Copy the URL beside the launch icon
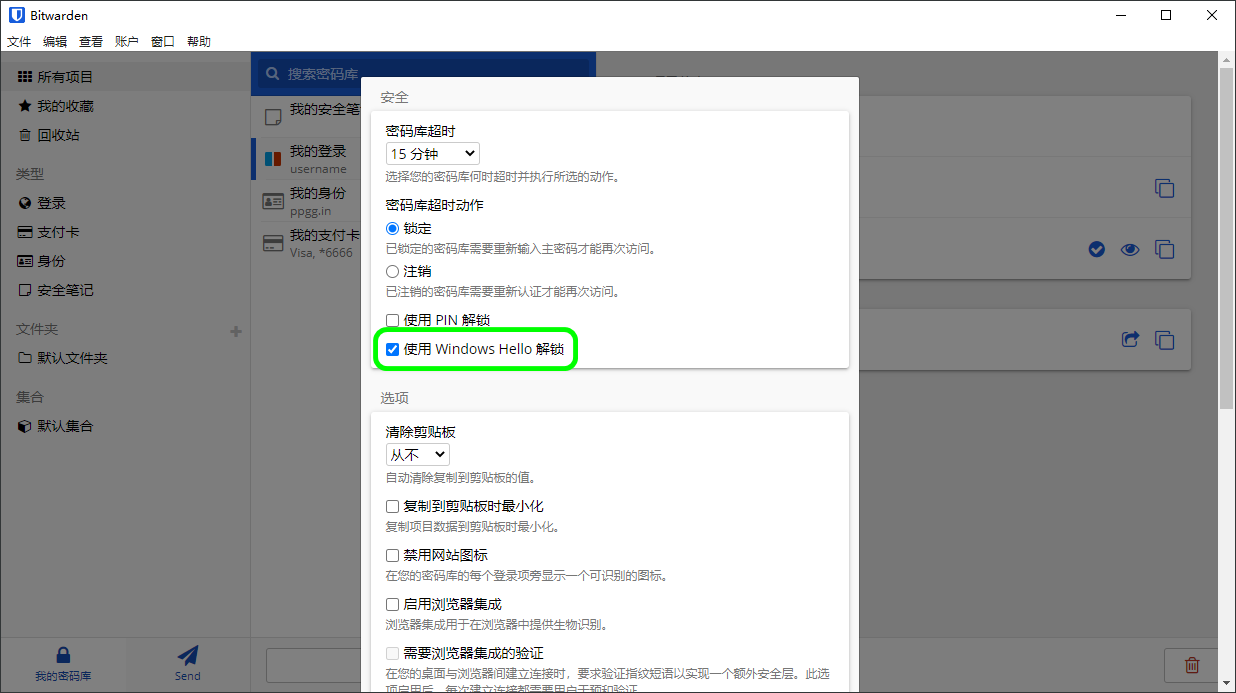This screenshot has height=693, width=1236. pos(1164,340)
